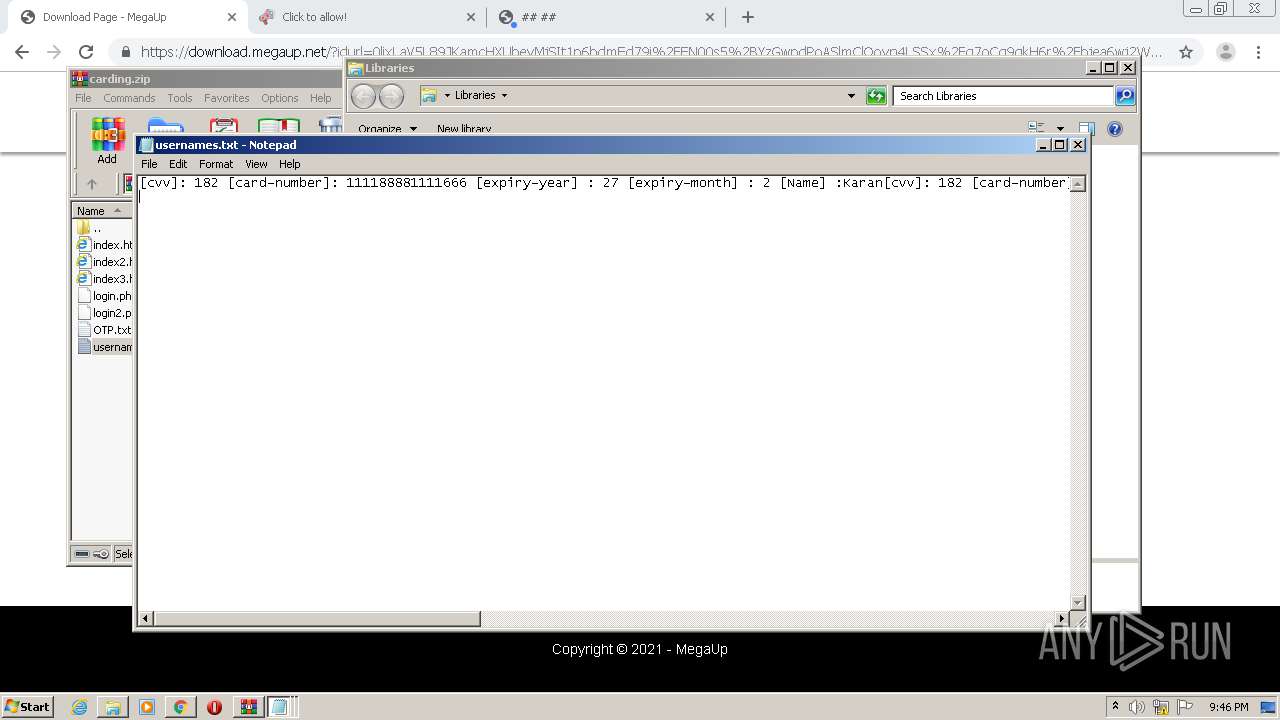The height and width of the screenshot is (720, 1280).
Task: Click the WinRAR up-one-level arrow button
Action: click(x=92, y=184)
